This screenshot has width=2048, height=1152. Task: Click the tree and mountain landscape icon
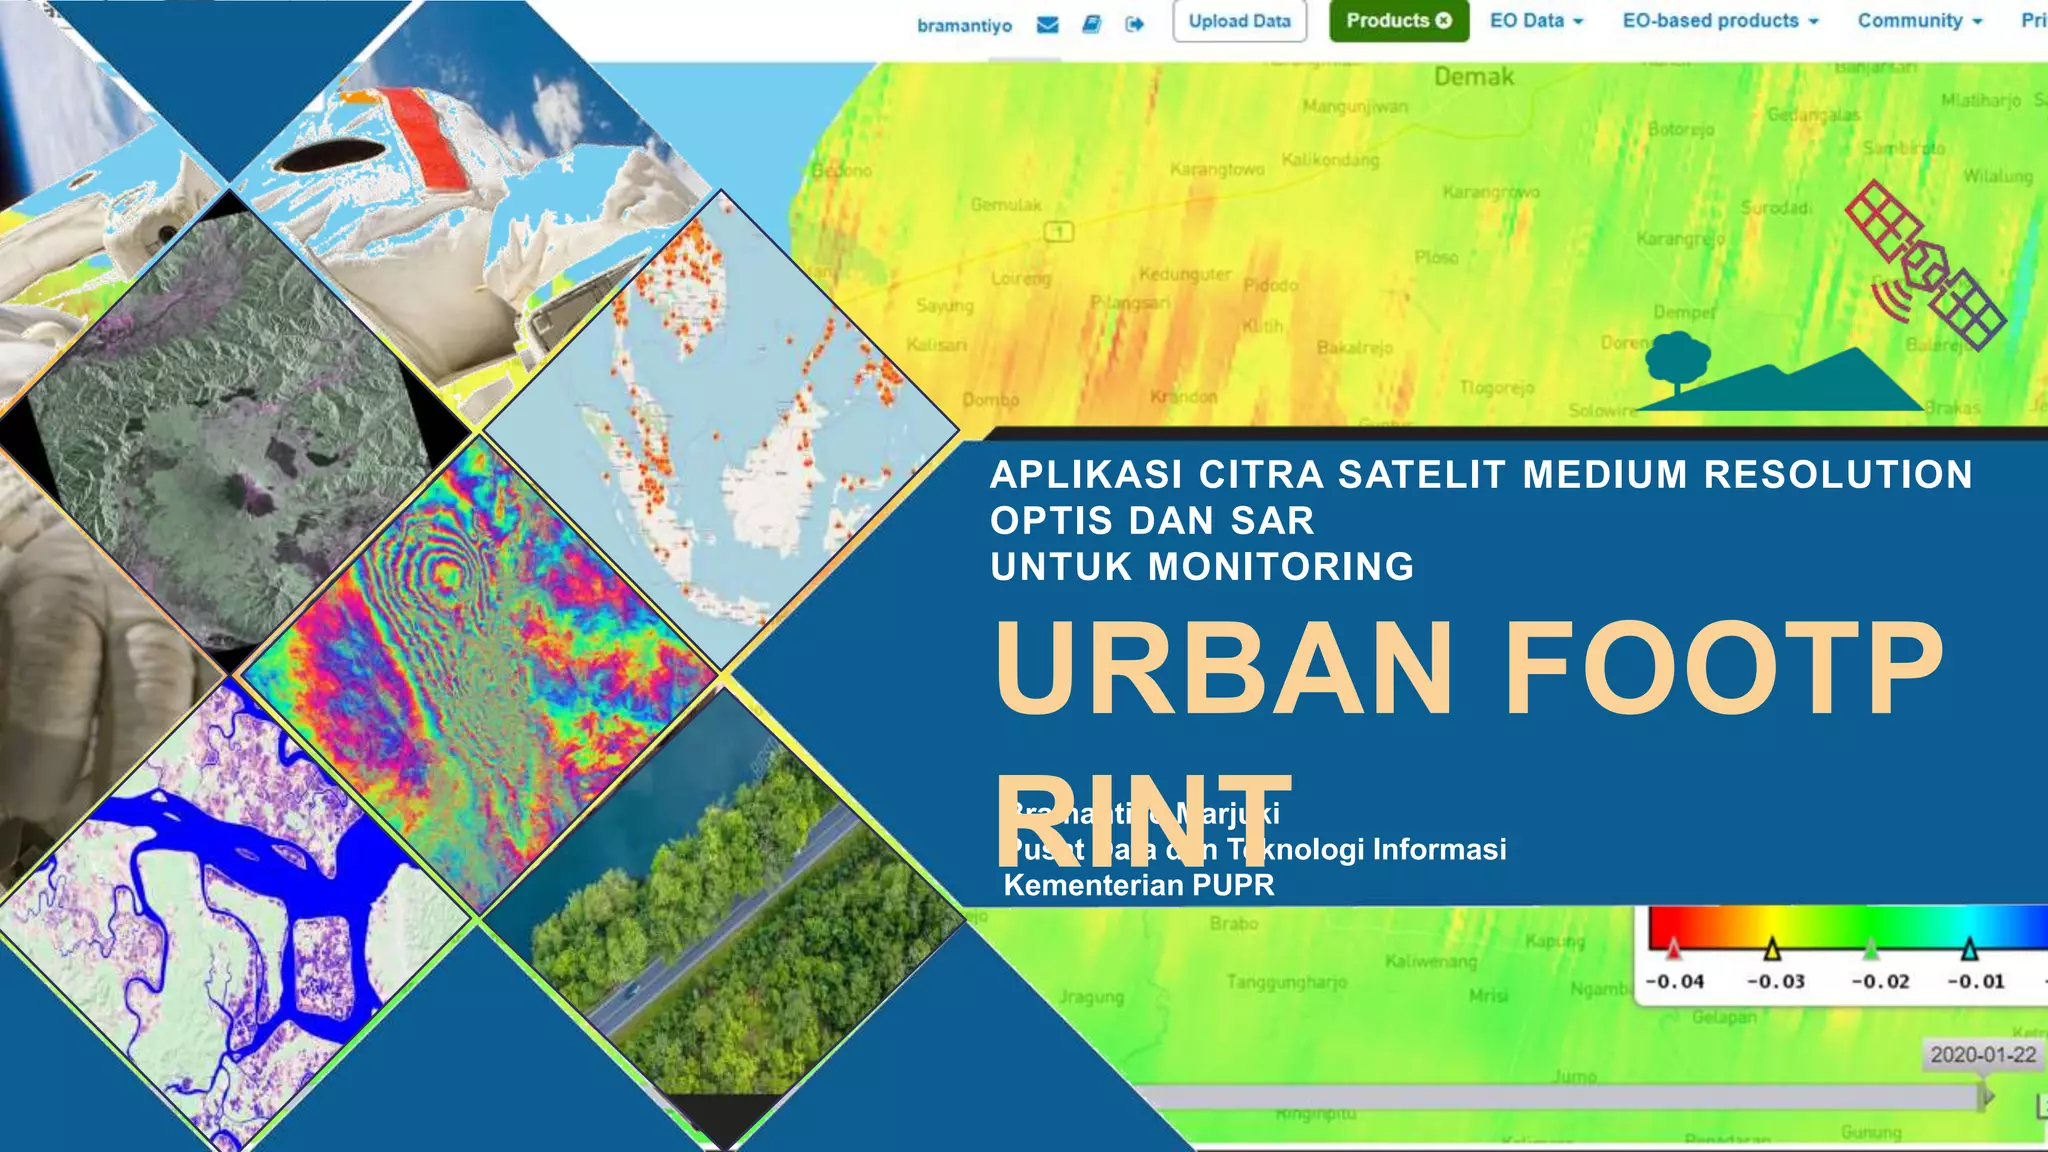click(1778, 372)
